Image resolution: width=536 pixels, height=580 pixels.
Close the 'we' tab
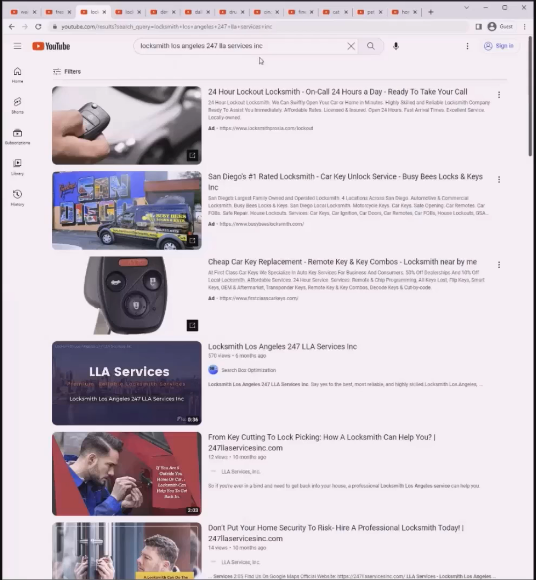(x=34, y=12)
